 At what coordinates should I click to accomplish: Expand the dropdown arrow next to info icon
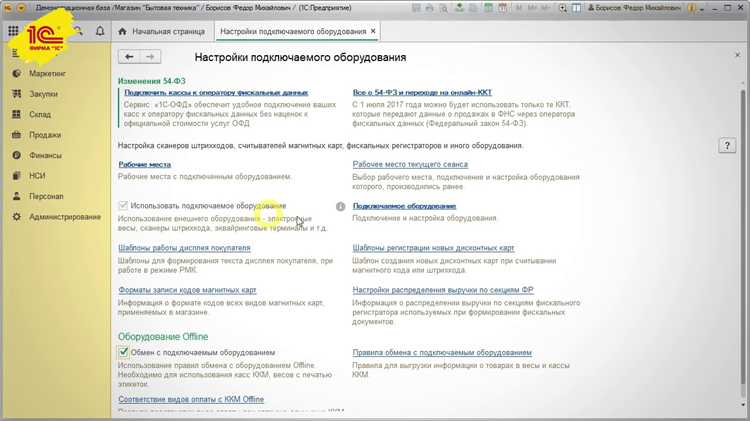pos(702,9)
